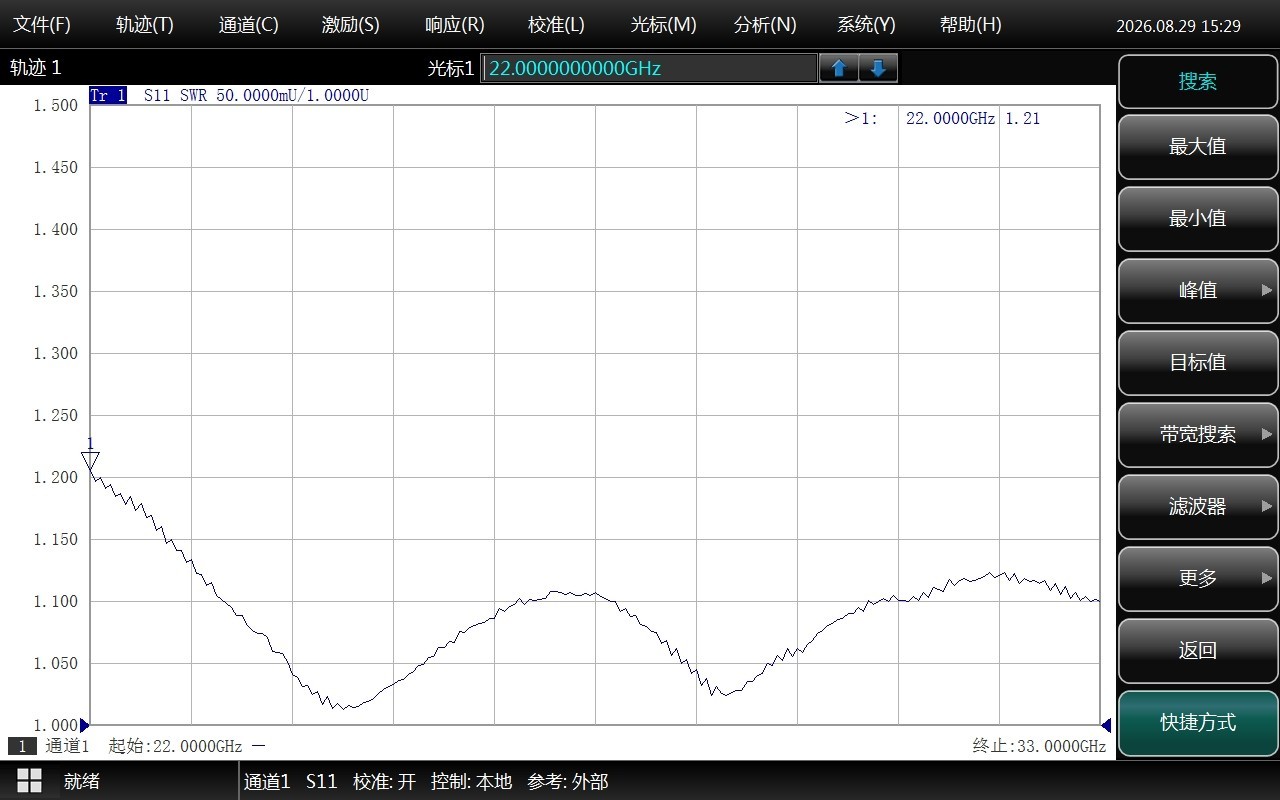This screenshot has height=800, width=1280.
Task: Select the Tr 1 trace label
Action: click(108, 96)
